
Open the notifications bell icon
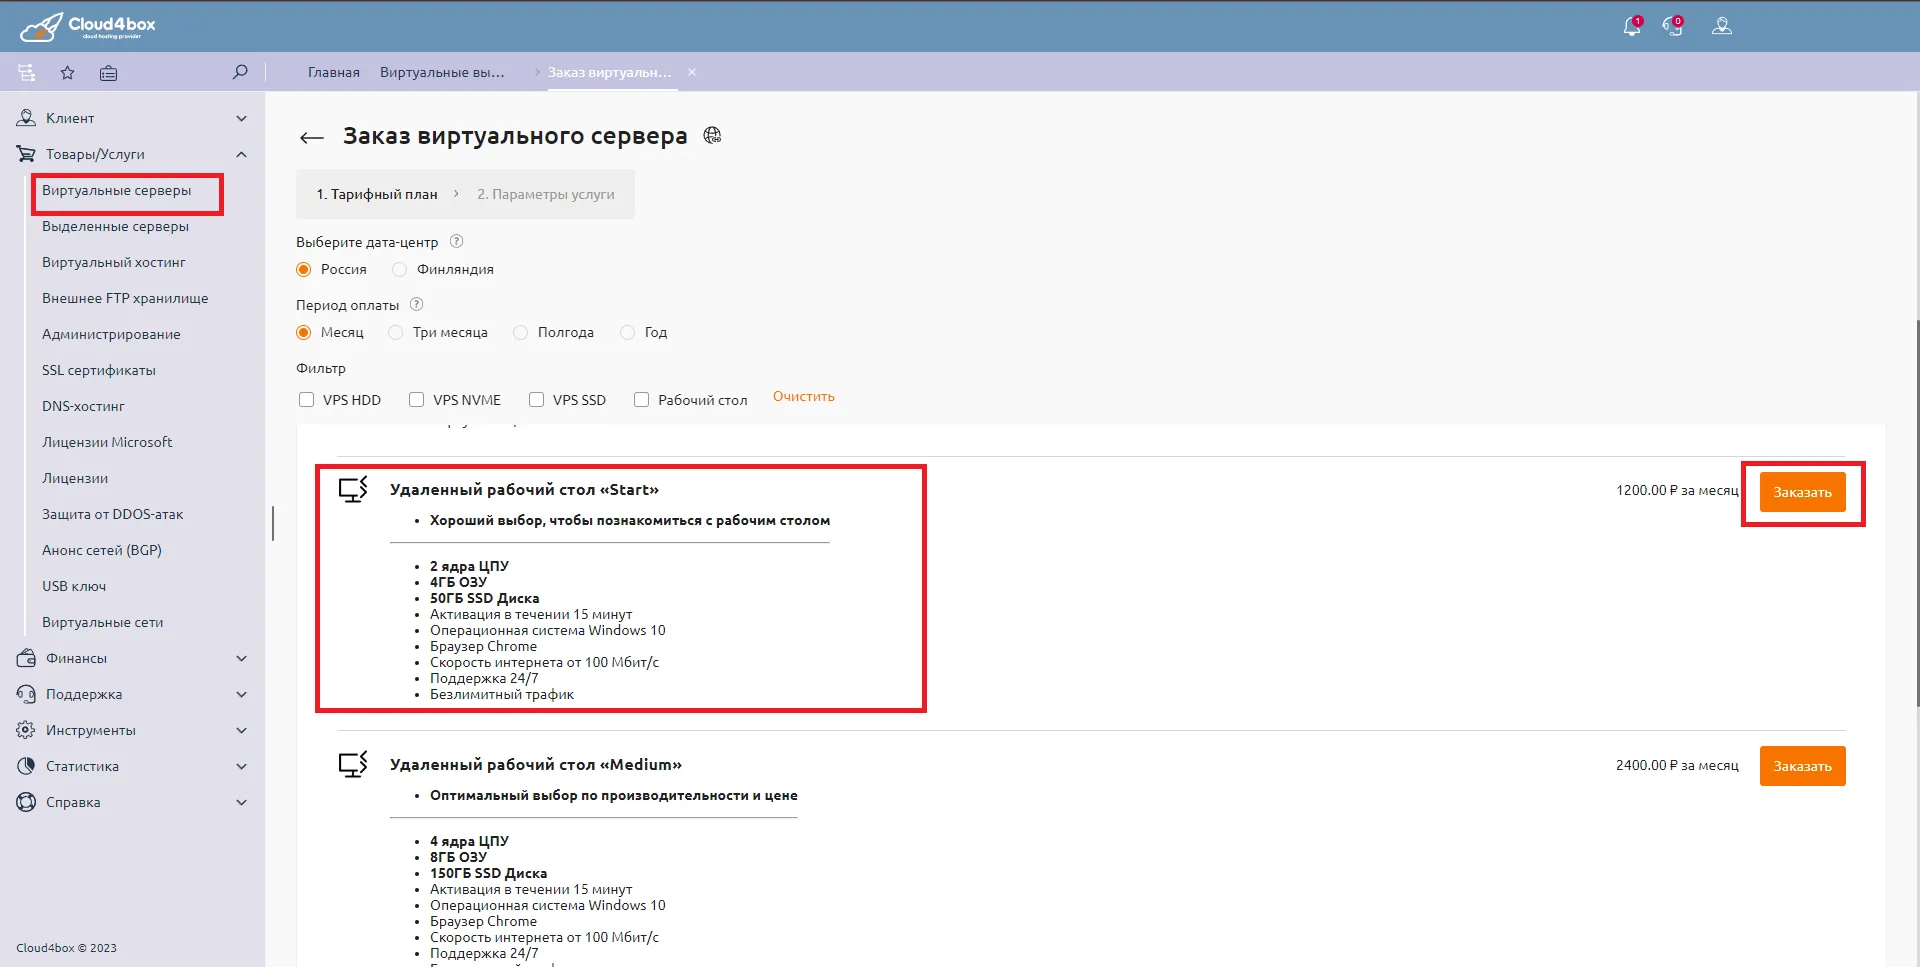pyautogui.click(x=1631, y=27)
